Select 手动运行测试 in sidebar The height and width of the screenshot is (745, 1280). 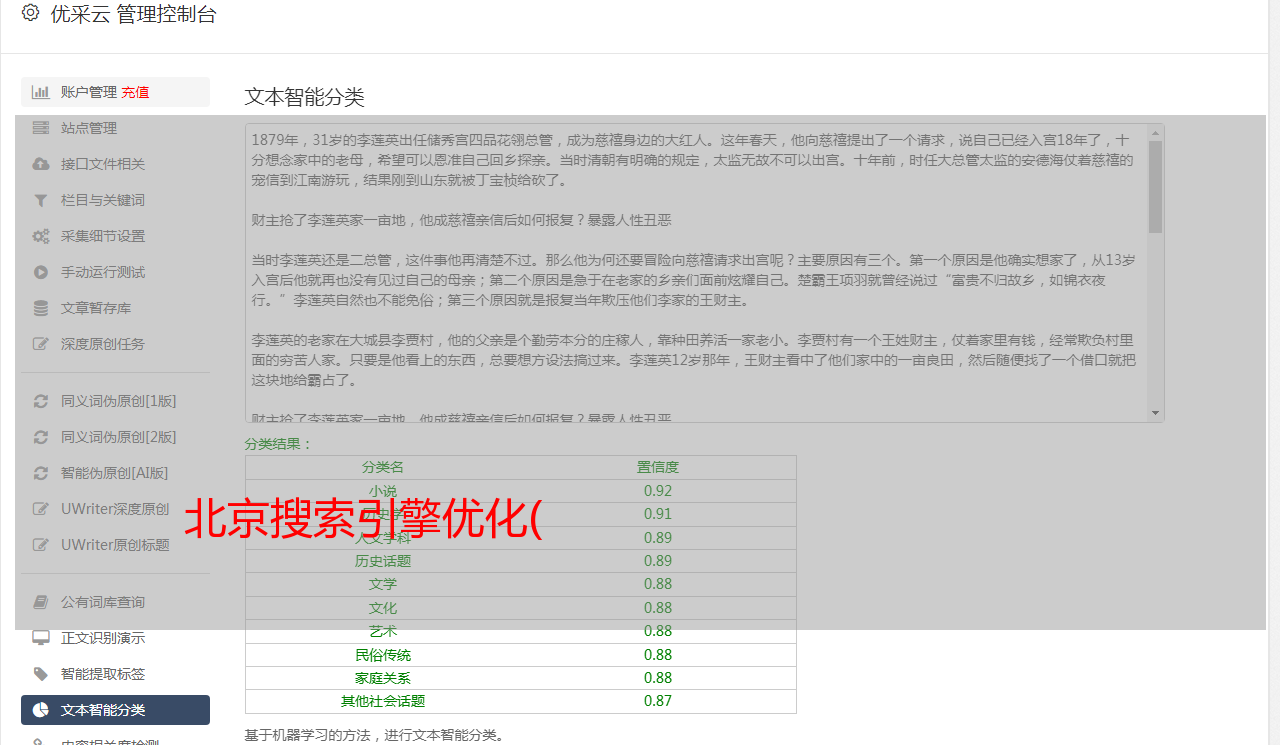click(x=115, y=272)
